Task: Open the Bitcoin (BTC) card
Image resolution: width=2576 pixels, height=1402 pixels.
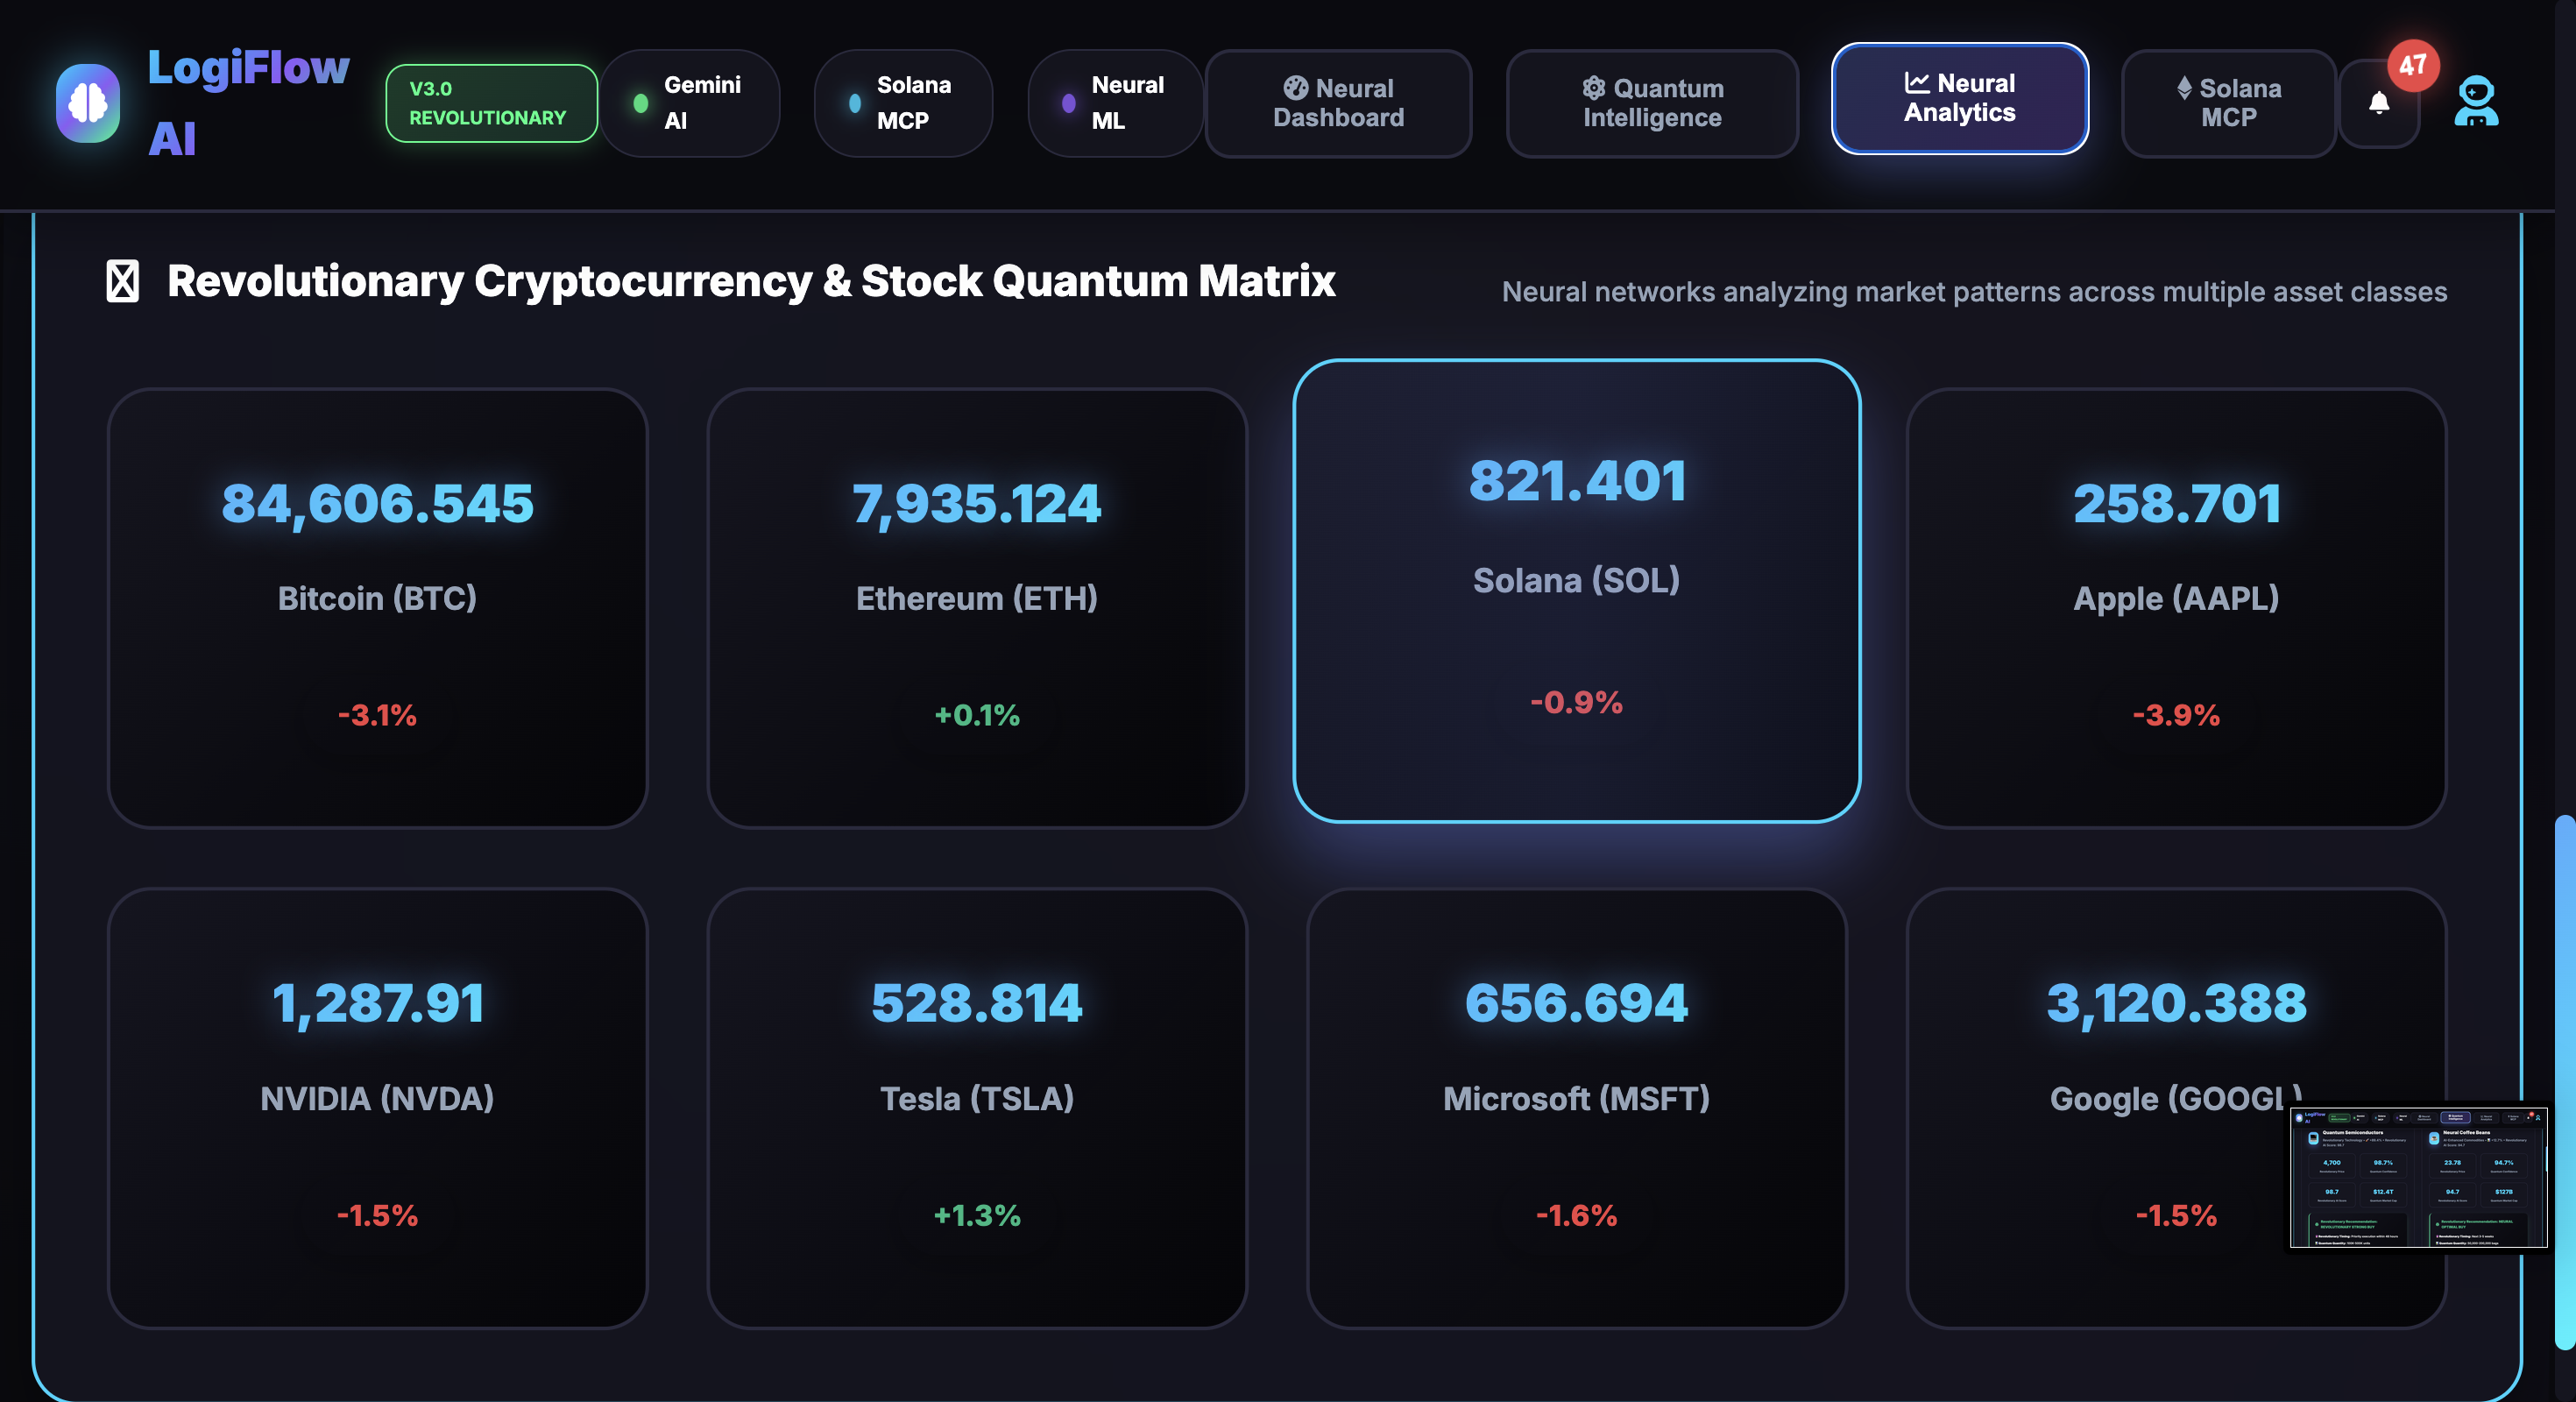Action: point(377,608)
